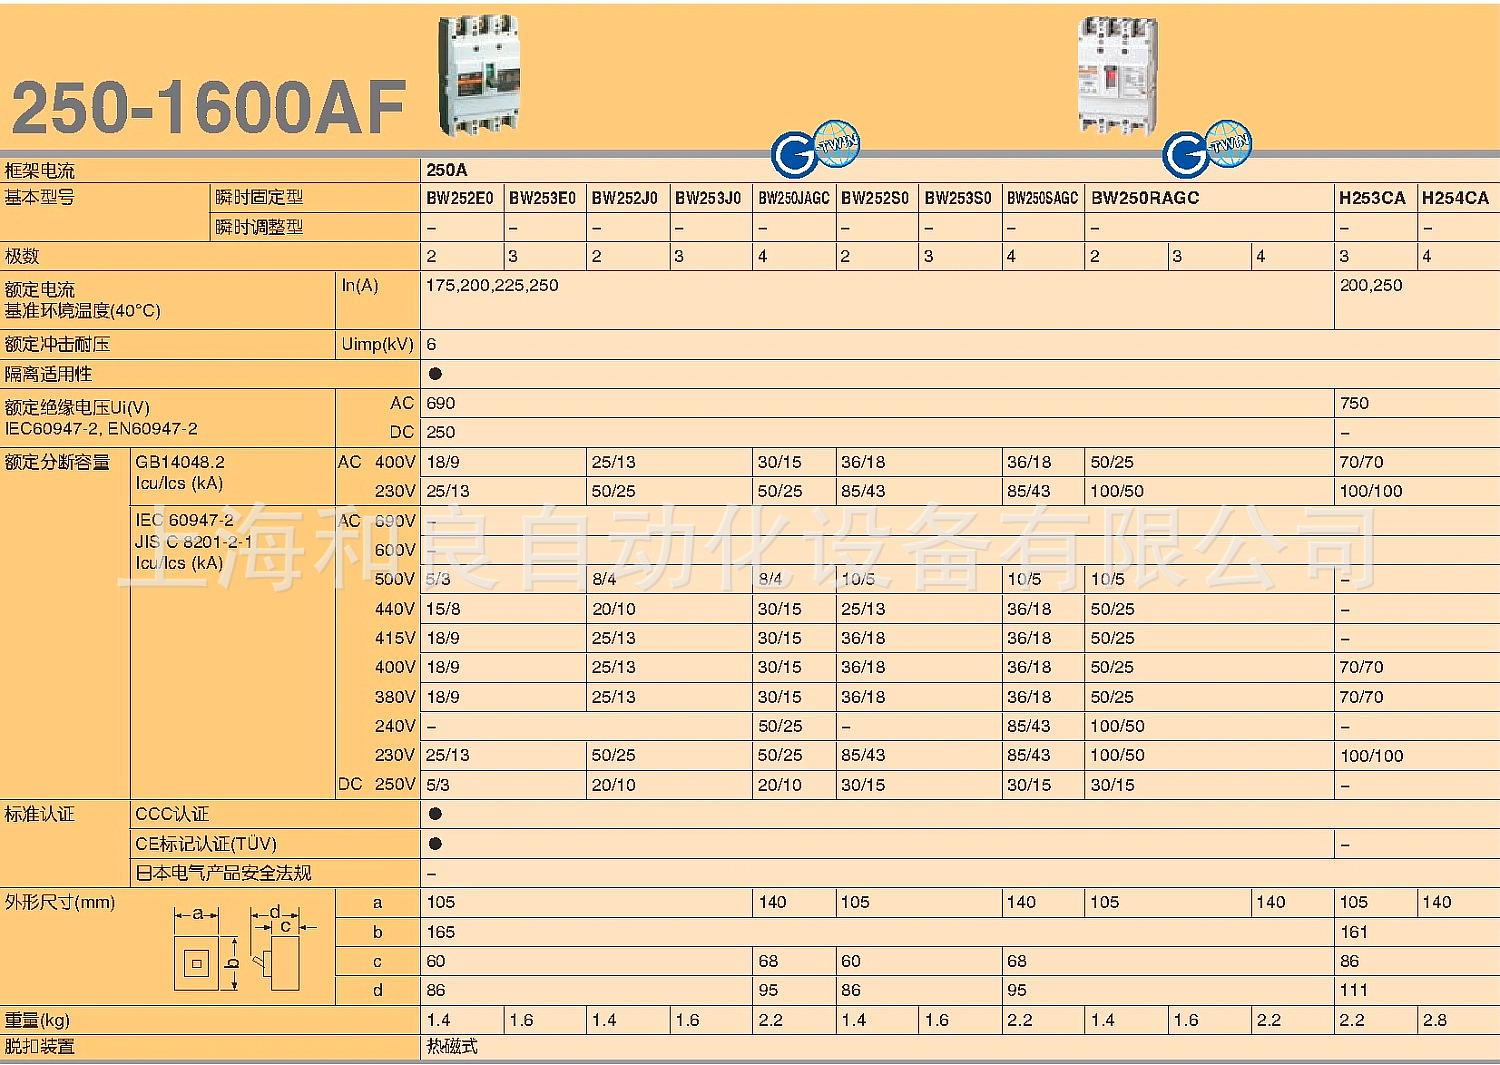Click the "重量(kg)" row label
1500x1065 pixels.
pyautogui.click(x=37, y=1020)
